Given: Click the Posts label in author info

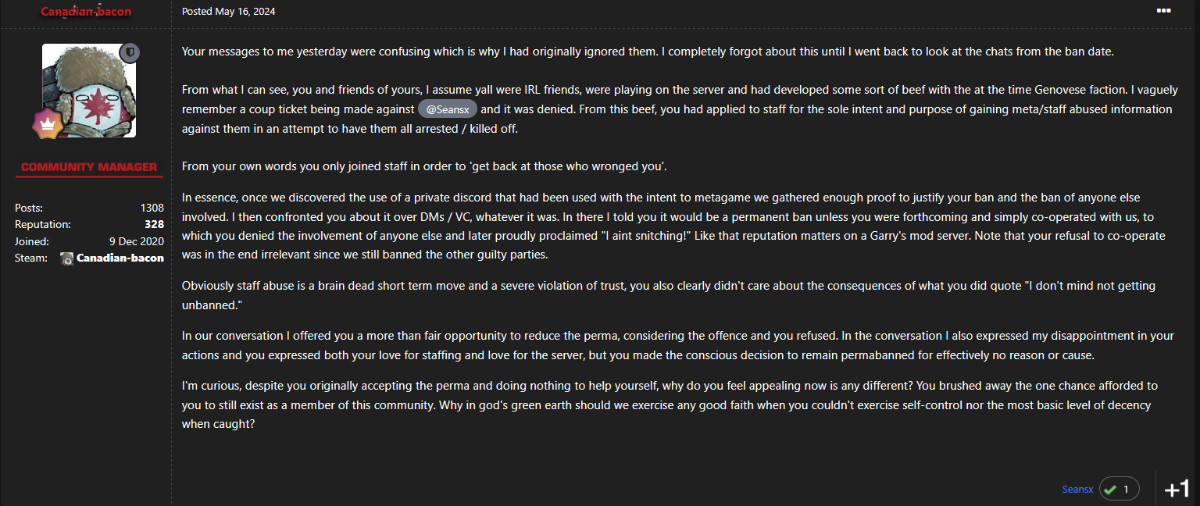Looking at the screenshot, I should point(29,207).
